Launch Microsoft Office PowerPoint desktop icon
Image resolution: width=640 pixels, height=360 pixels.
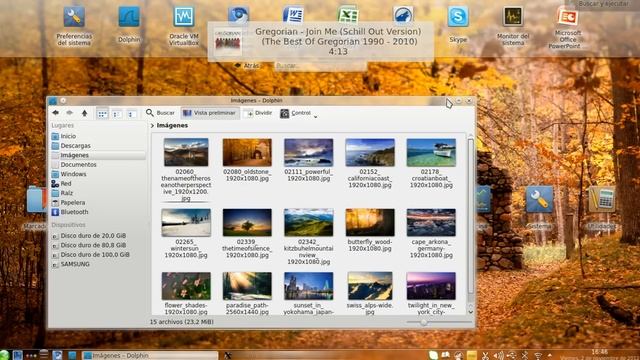[567, 28]
